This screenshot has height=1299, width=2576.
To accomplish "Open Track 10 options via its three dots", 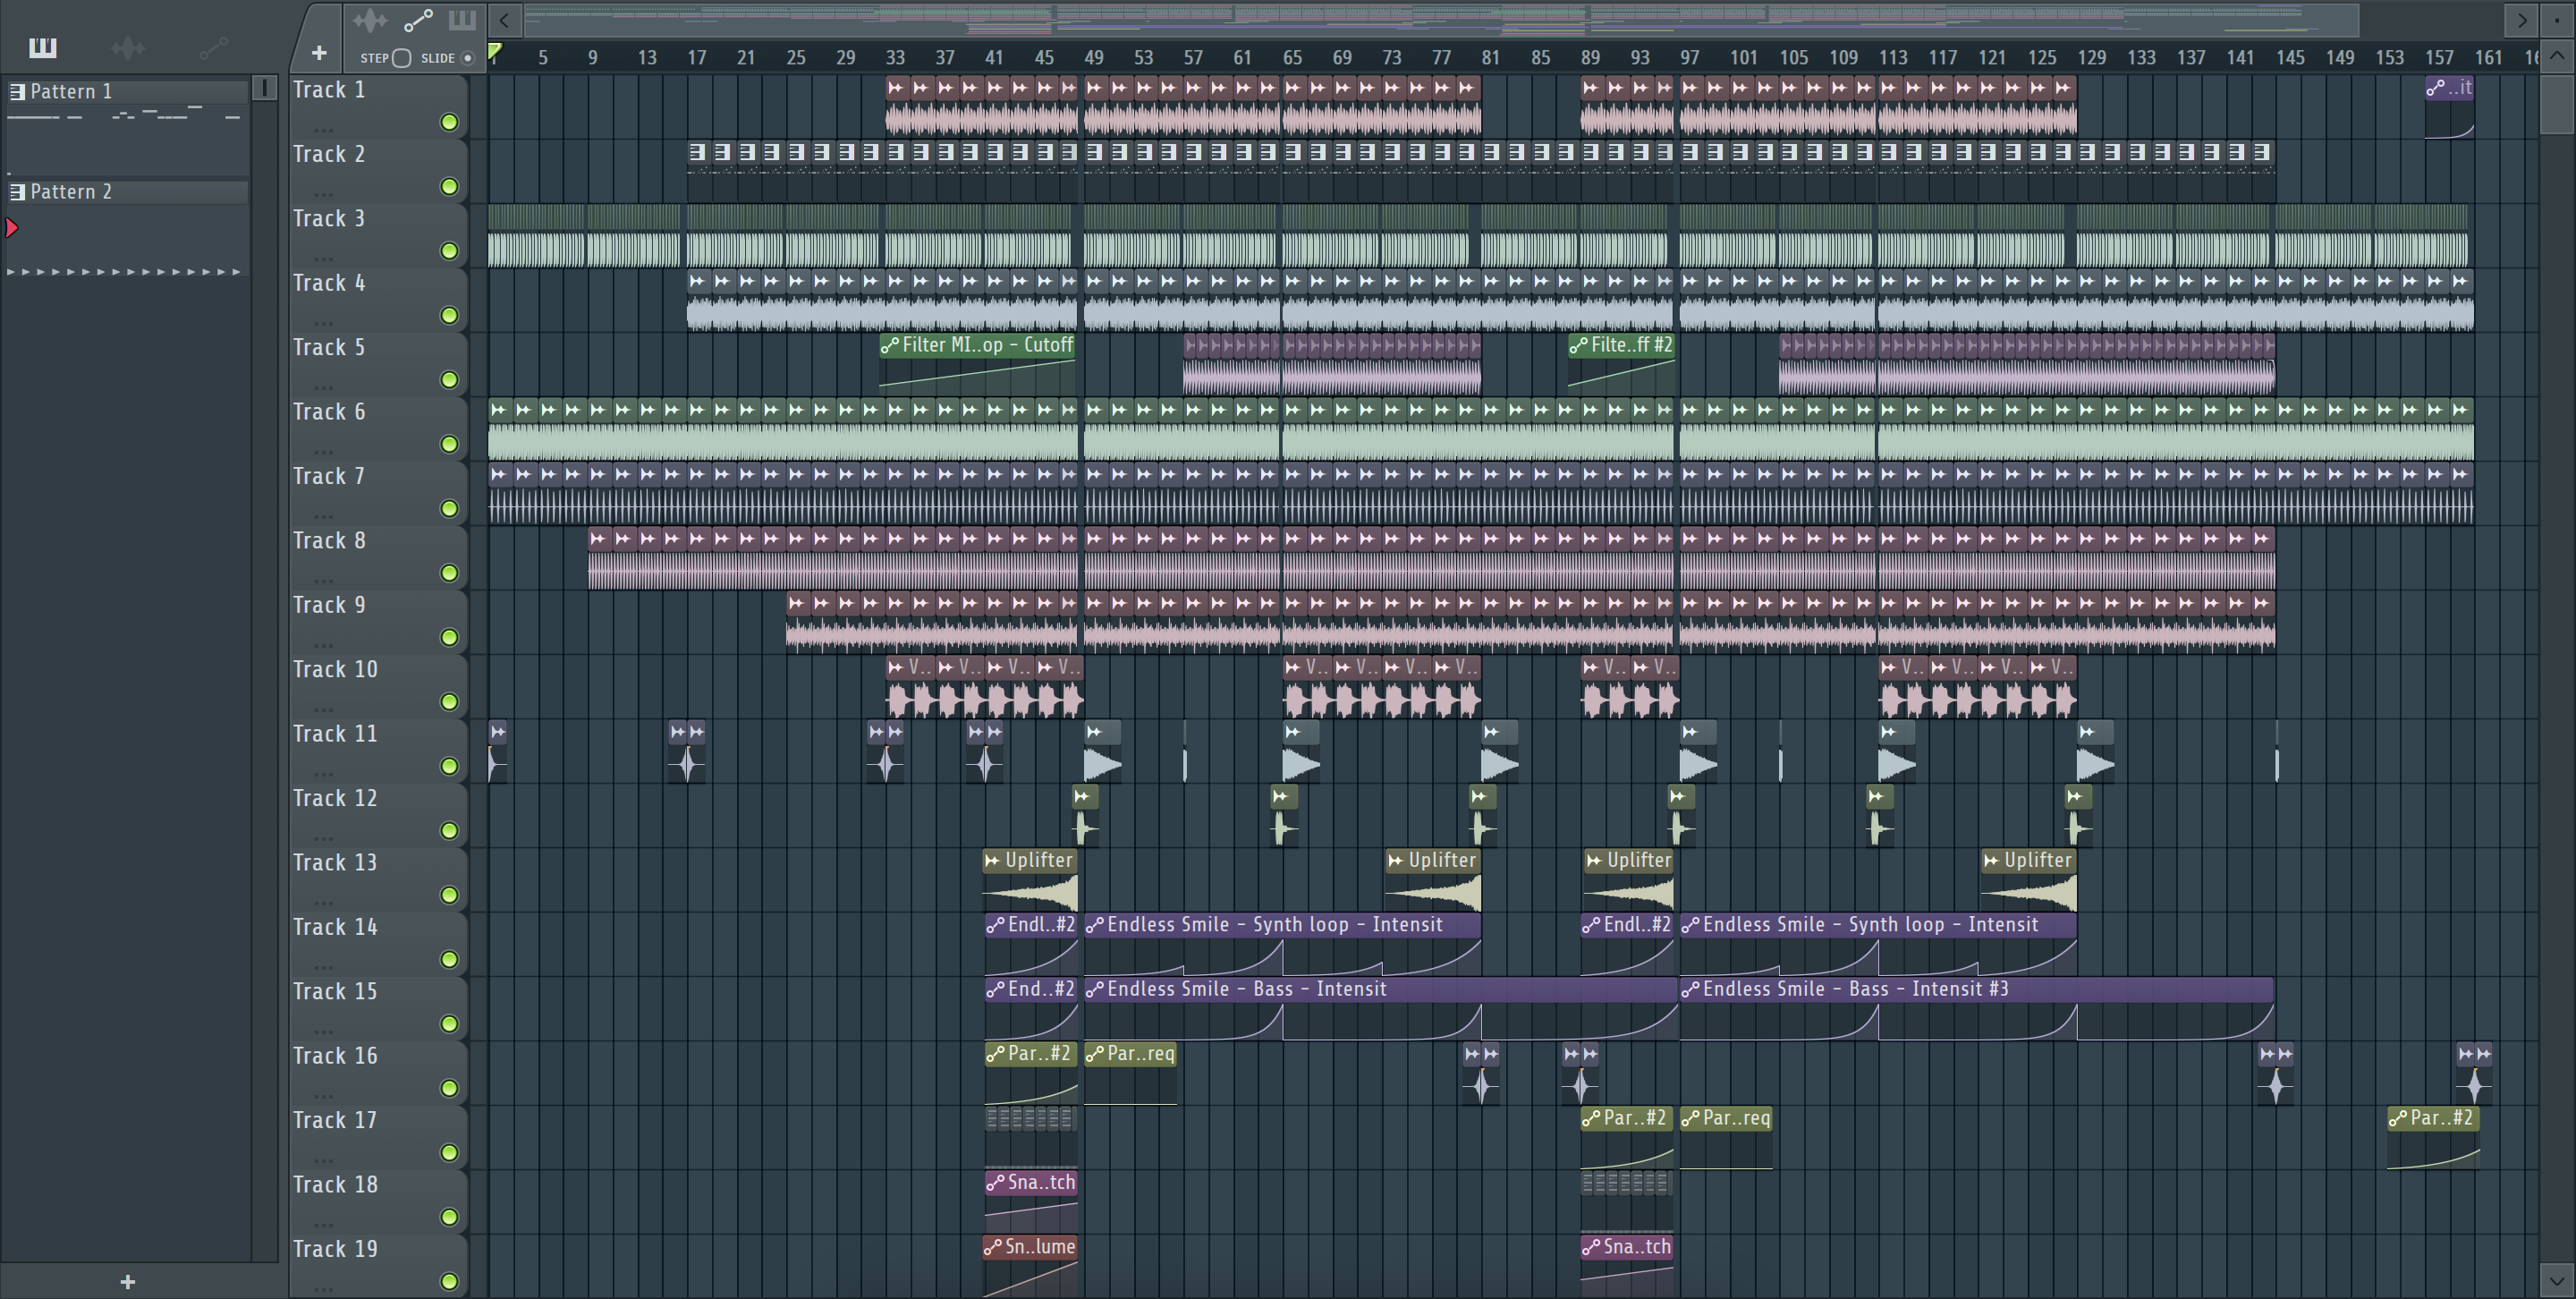I will [x=322, y=709].
